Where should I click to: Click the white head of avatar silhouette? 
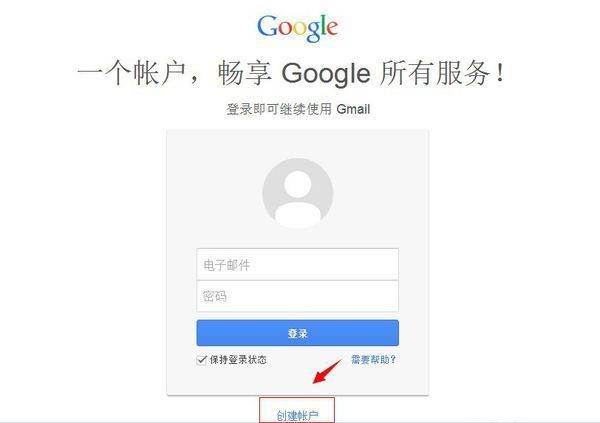(297, 184)
